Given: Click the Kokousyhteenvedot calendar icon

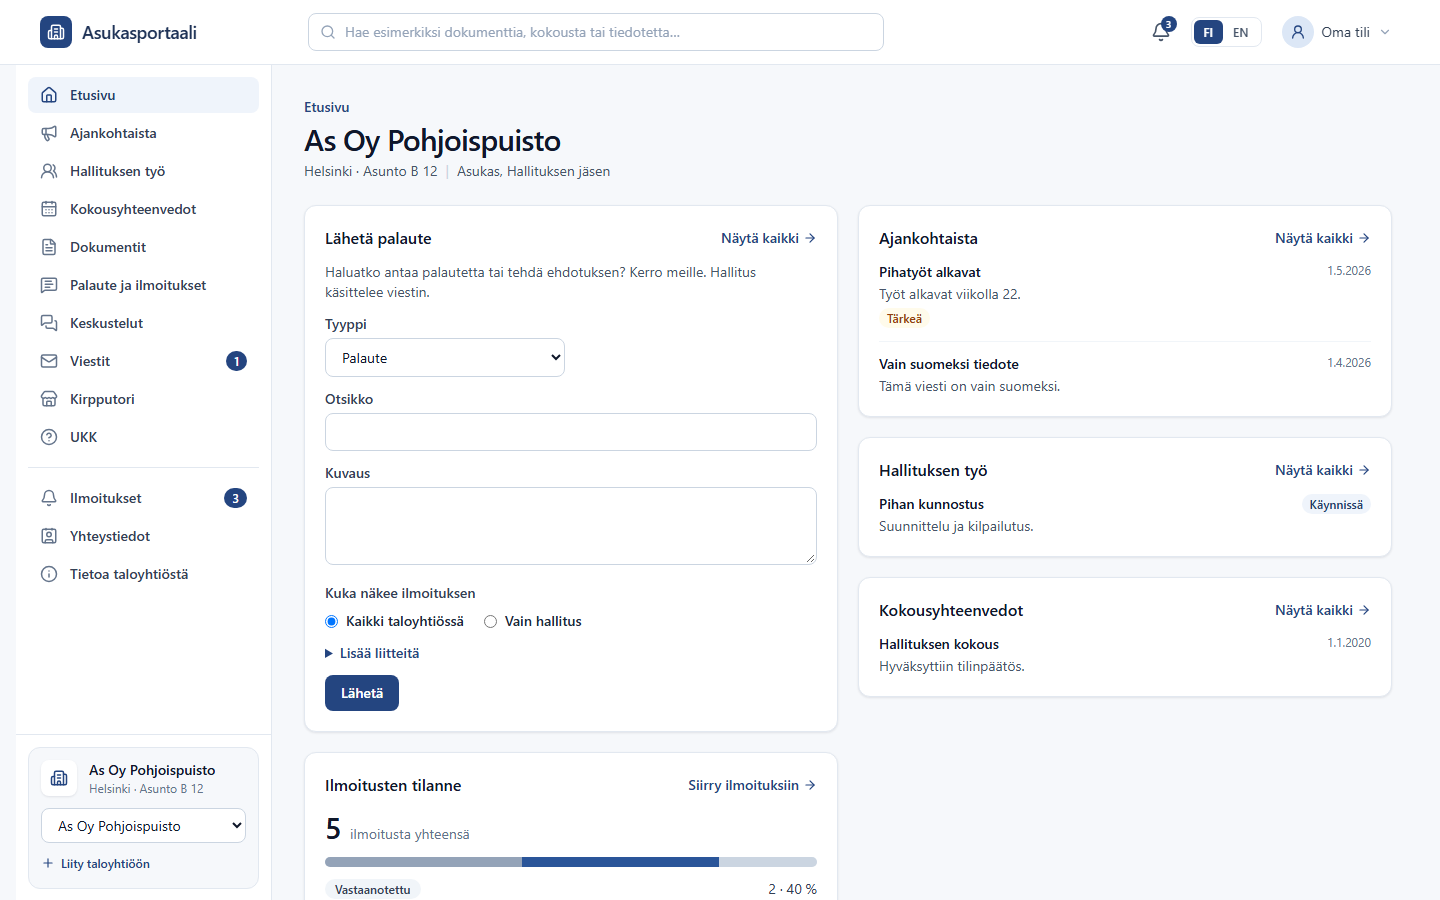Looking at the screenshot, I should pos(49,209).
